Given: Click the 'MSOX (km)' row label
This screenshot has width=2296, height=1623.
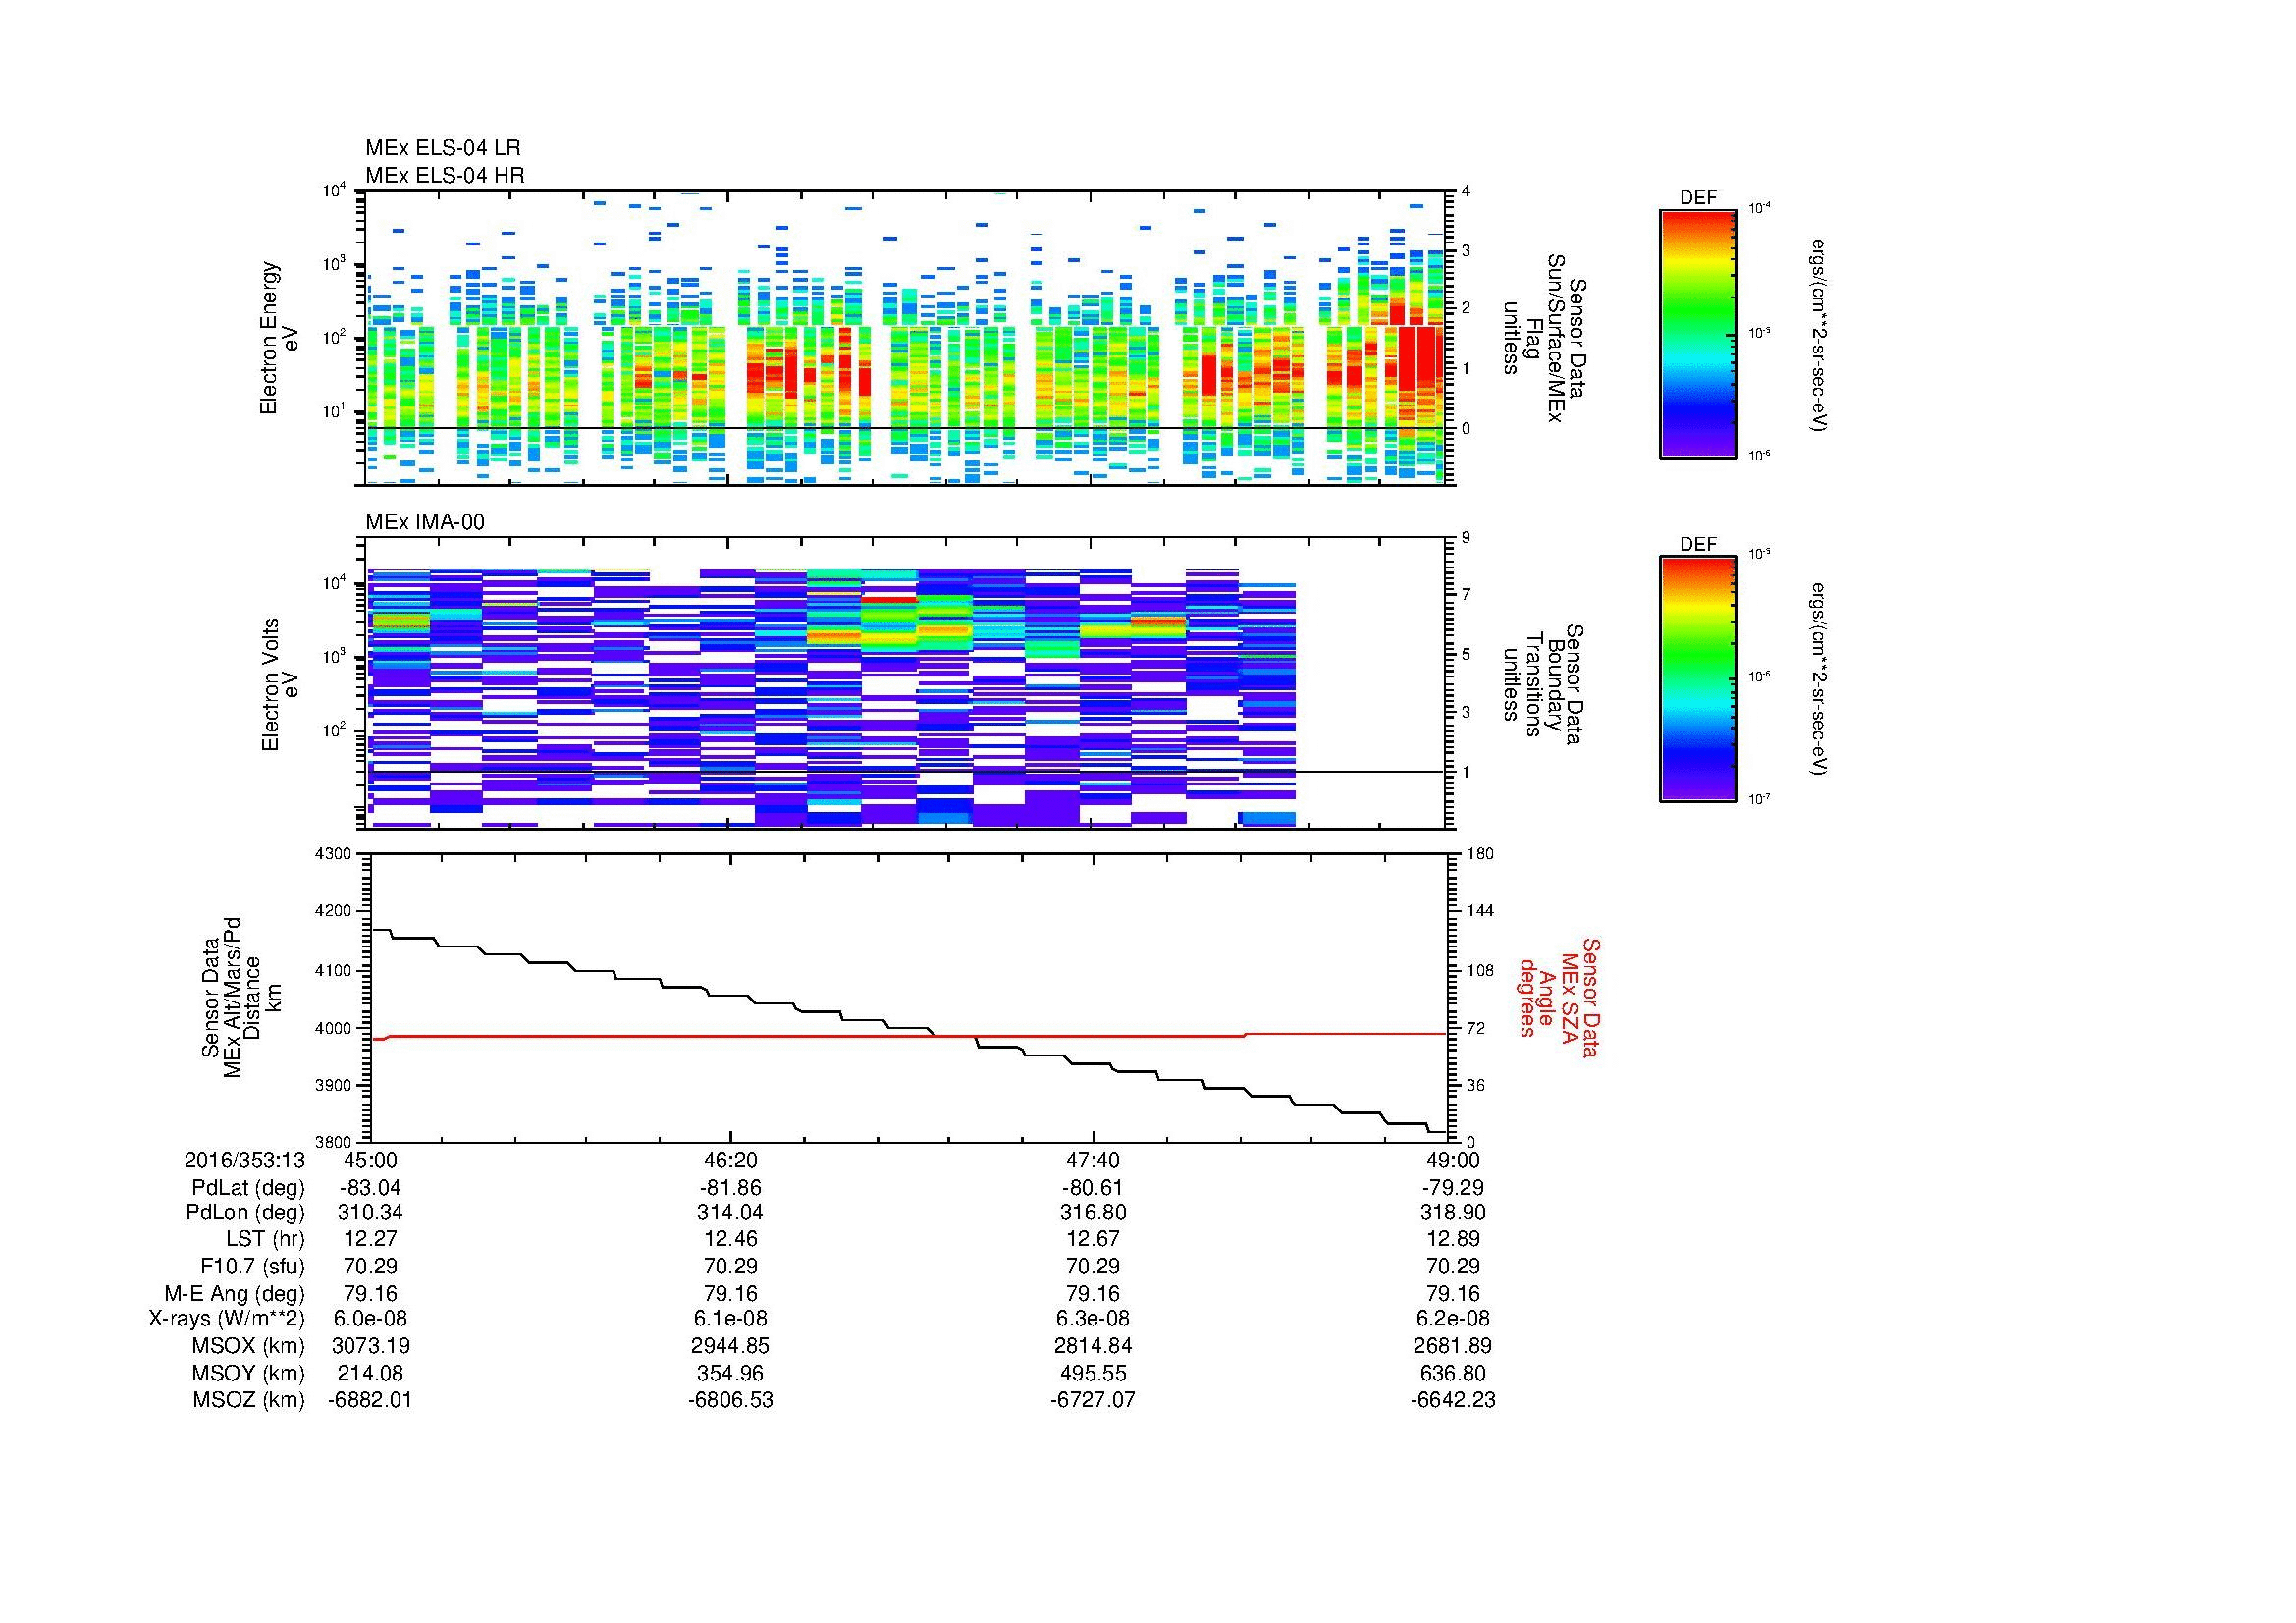Looking at the screenshot, I should 248,1346.
